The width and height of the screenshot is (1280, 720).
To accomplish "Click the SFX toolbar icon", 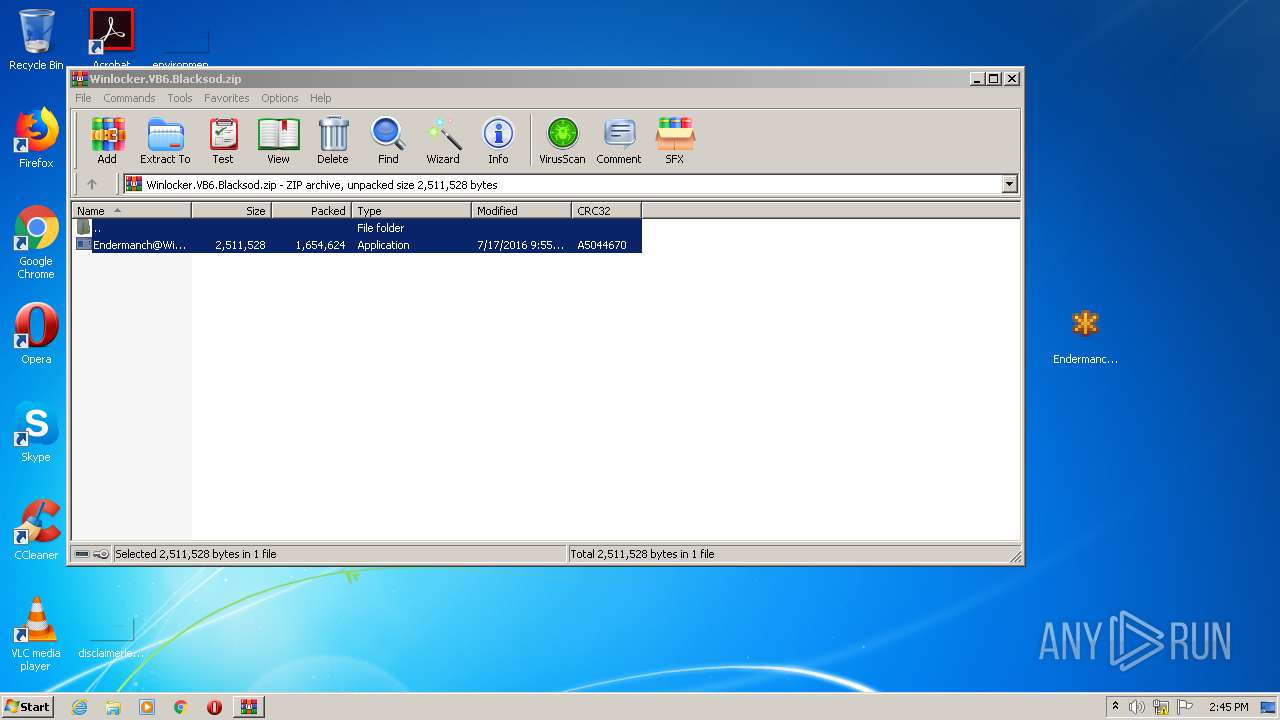I will [675, 140].
